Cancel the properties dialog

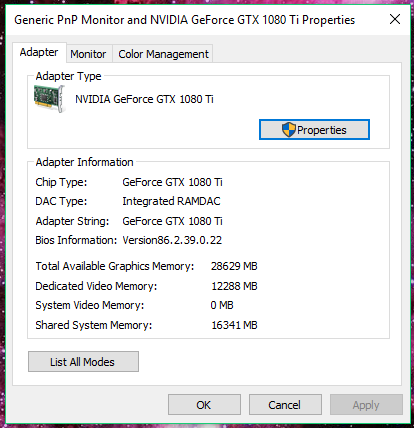tap(285, 405)
